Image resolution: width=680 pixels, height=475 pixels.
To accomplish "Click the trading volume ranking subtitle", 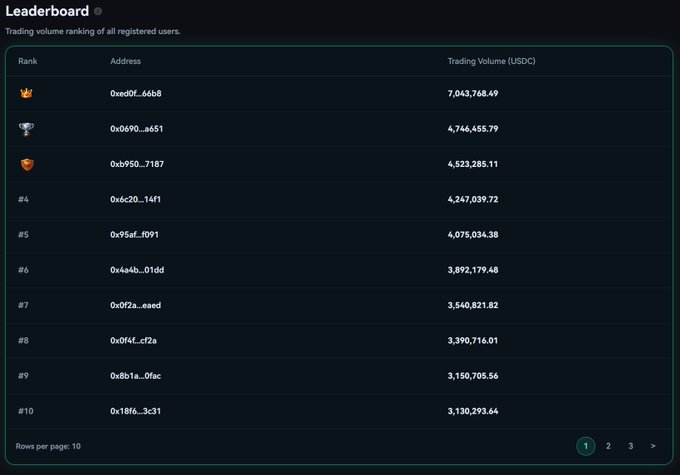I will click(93, 31).
